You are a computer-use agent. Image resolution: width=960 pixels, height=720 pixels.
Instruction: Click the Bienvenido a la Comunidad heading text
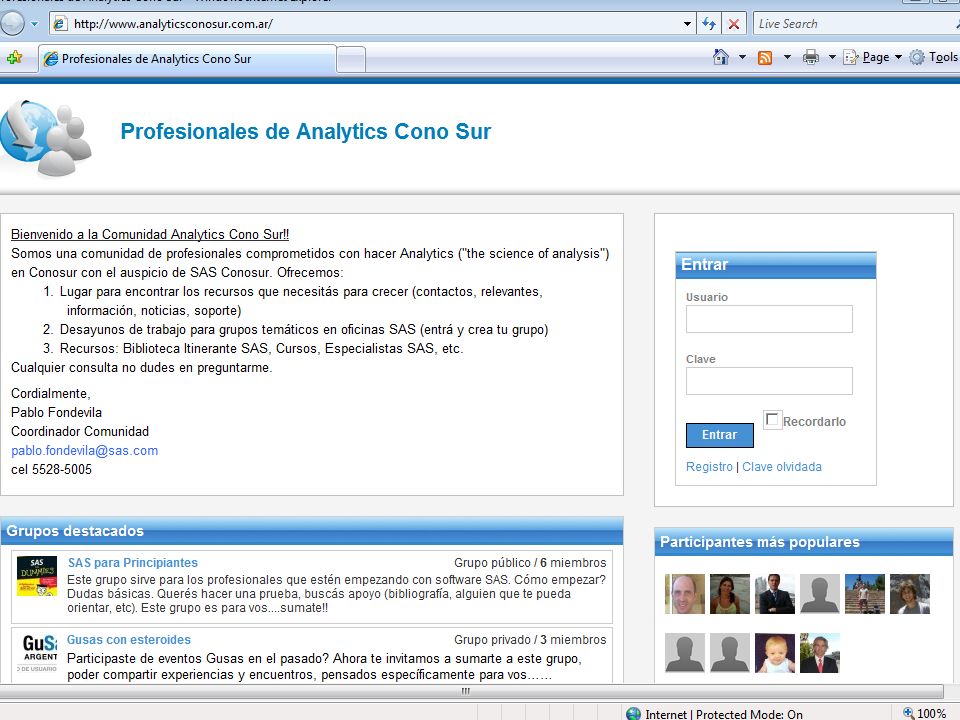150,234
